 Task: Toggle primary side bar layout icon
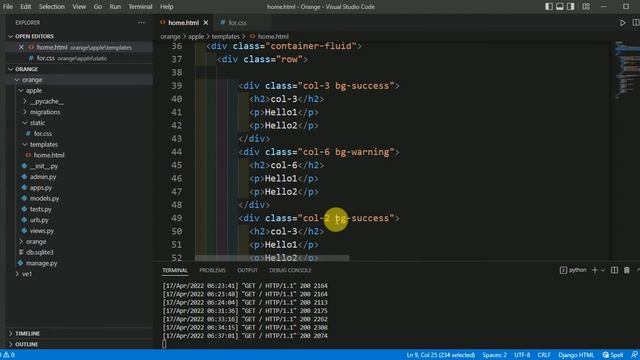[549, 7]
